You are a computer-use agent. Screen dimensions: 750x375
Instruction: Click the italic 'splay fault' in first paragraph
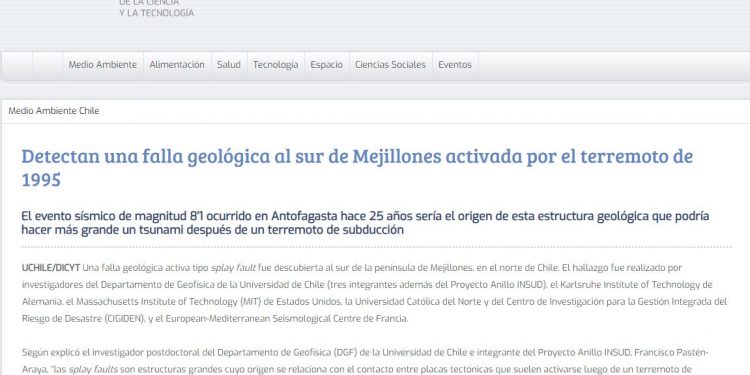click(233, 268)
